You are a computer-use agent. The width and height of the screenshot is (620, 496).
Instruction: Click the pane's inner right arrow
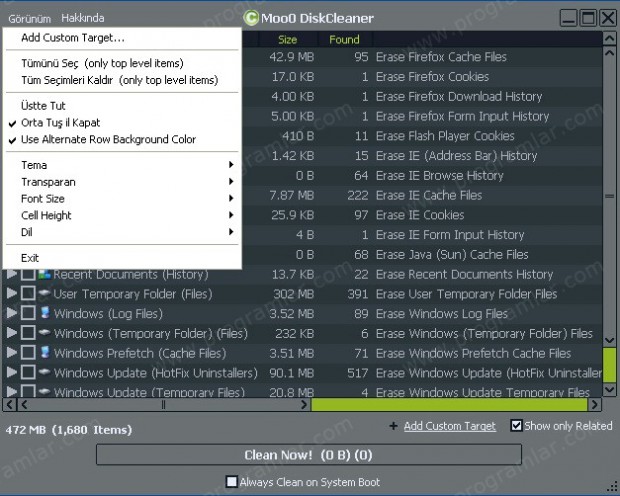[x=303, y=405]
